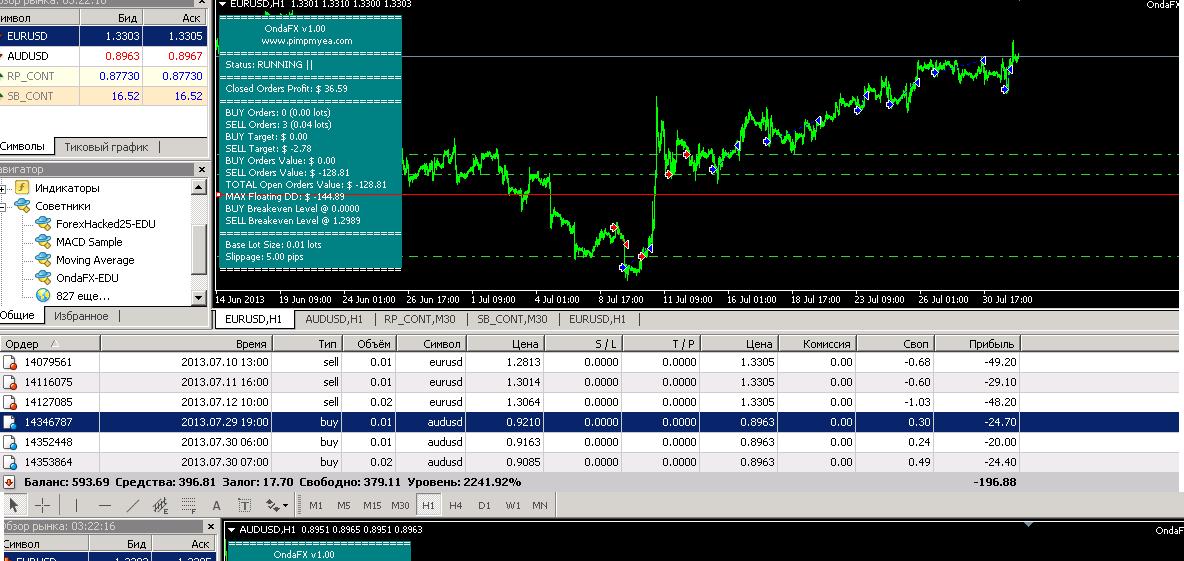The width and height of the screenshot is (1184, 561).
Task: Open the EURUSD,H1 chart title dropdown arrow
Action: 222,5
